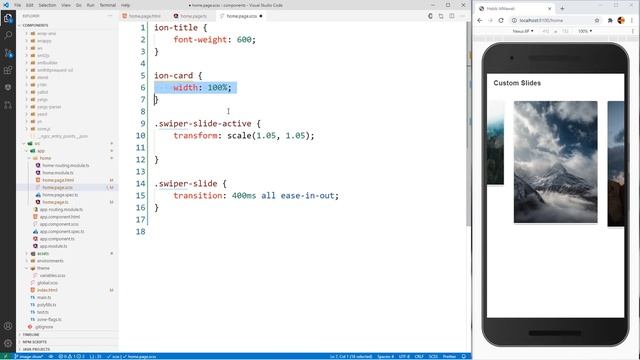Viewport: 640px width, 360px height.
Task: Open app-routing.module.ts in explorer
Action: 61,209
